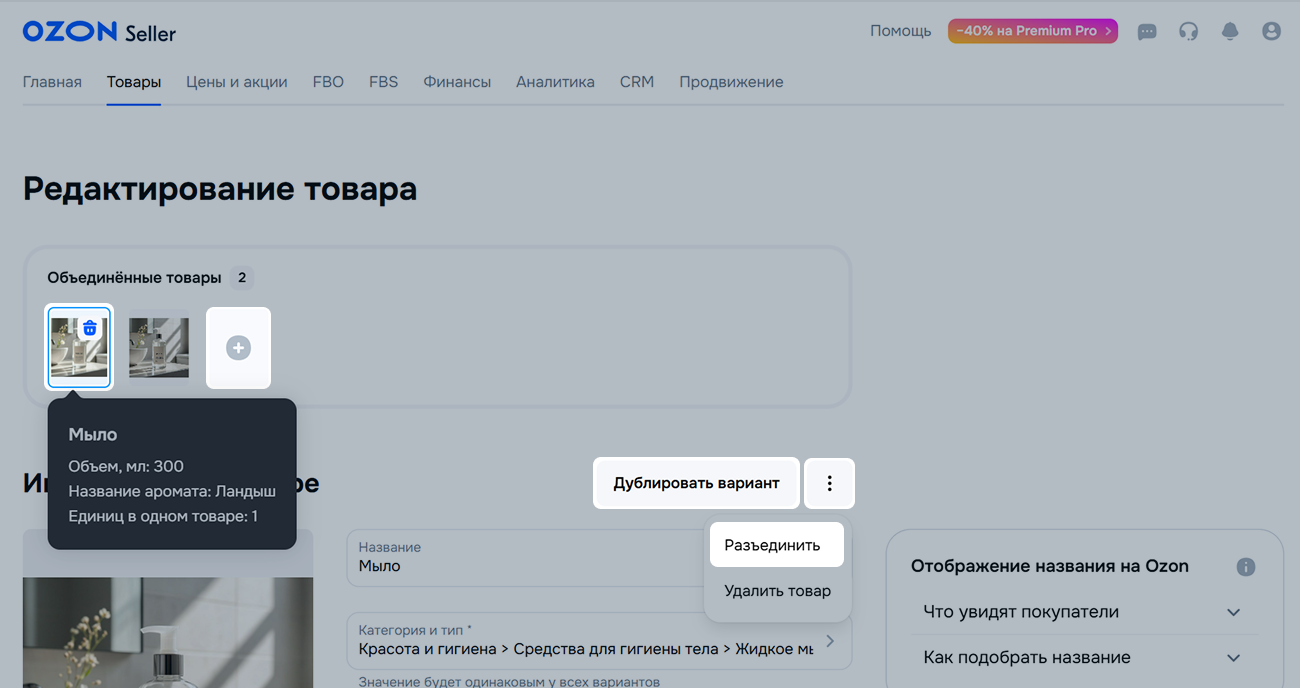Choose 'Удалить товар' menu entry
Viewport: 1300px width, 688px height.
[777, 591]
